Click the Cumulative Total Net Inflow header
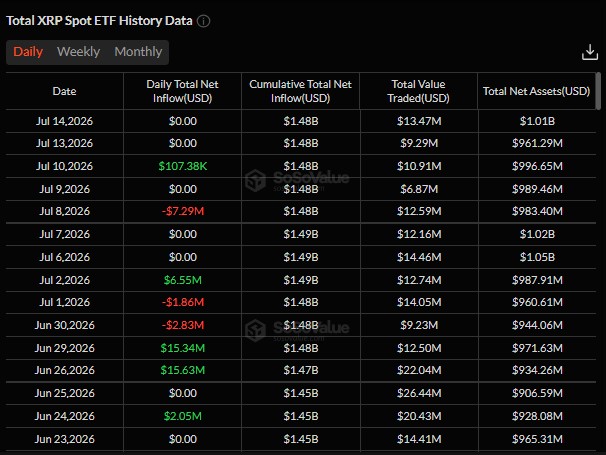 (300, 91)
